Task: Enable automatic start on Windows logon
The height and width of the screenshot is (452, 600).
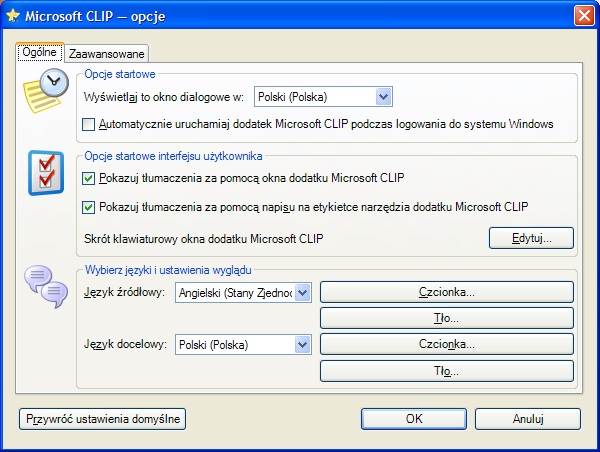Action: pyautogui.click(x=88, y=124)
